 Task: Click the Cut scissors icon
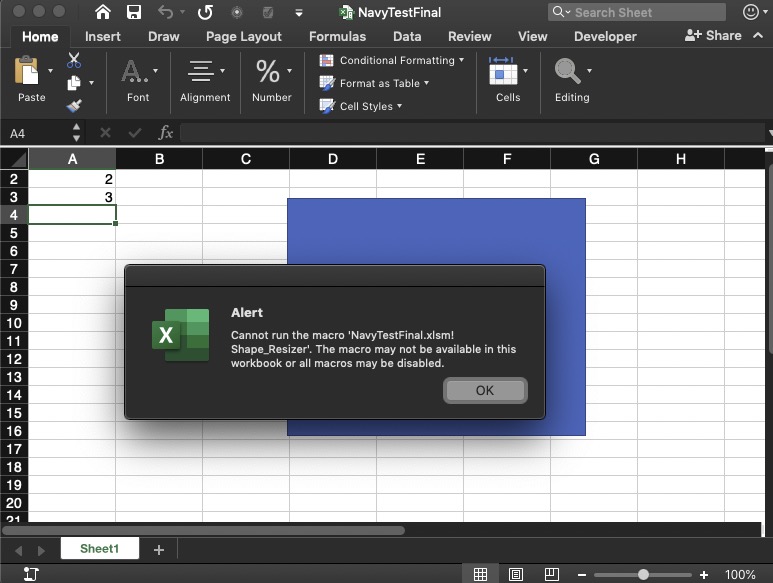pos(74,61)
